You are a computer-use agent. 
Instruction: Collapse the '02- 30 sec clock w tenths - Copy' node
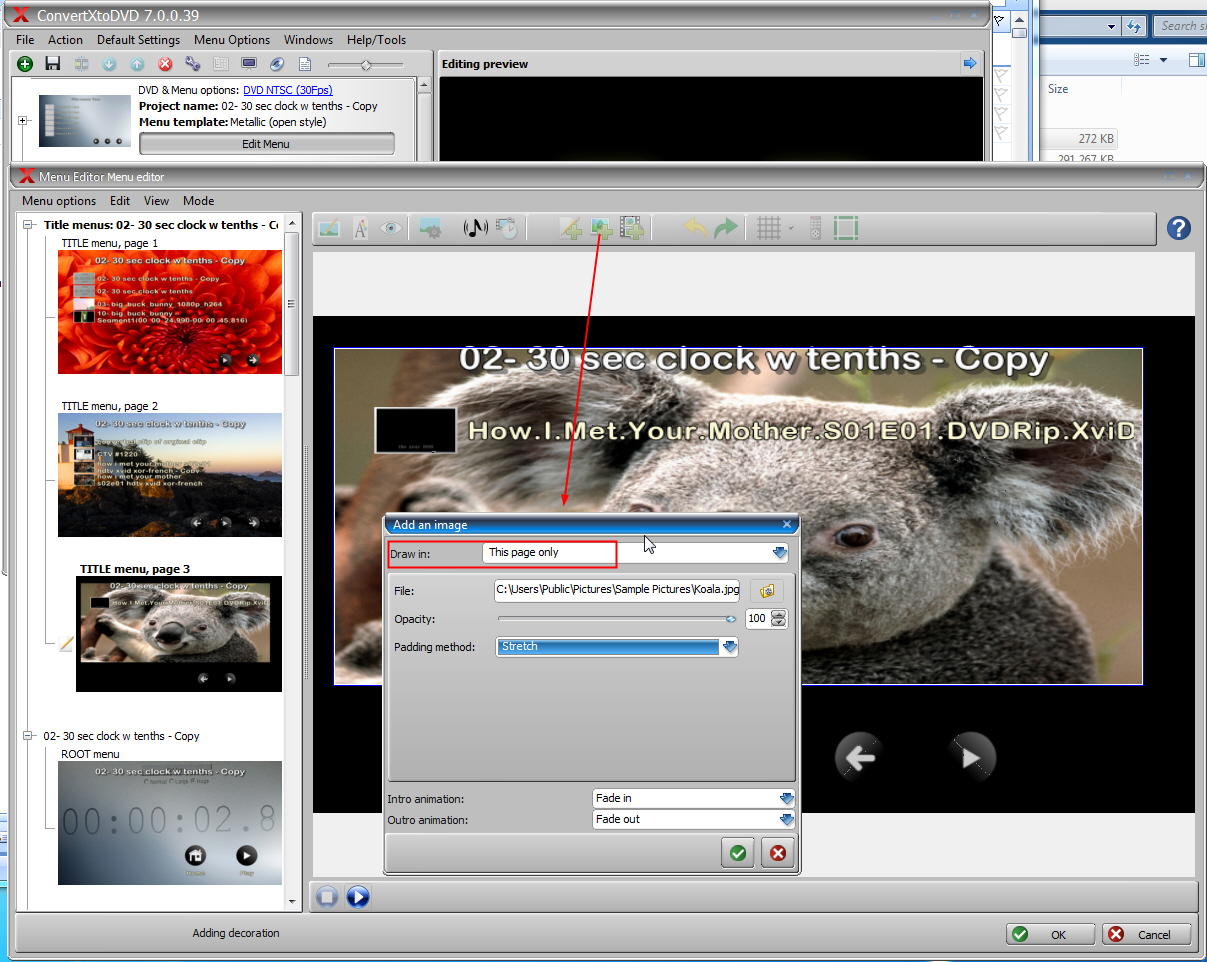coord(28,736)
